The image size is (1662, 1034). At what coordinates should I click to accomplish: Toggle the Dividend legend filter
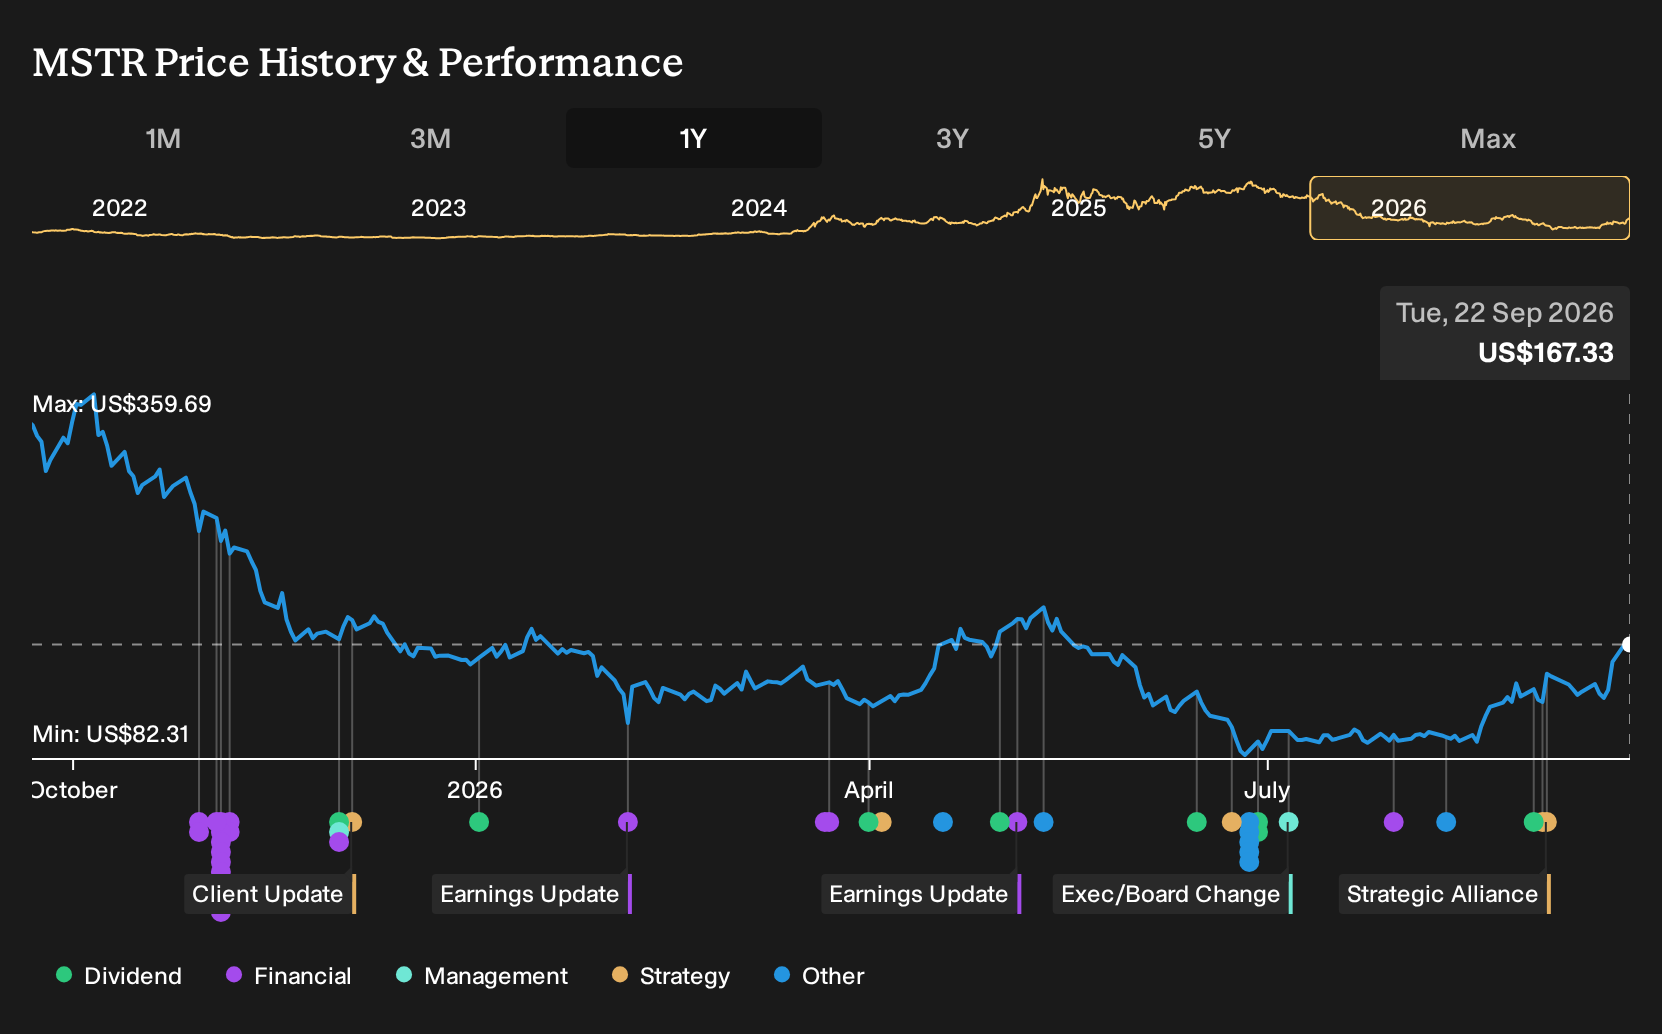coord(119,976)
